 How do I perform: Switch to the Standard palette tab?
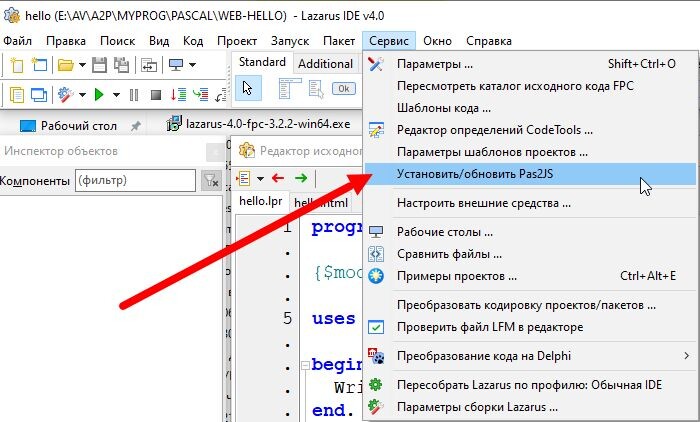tap(262, 63)
